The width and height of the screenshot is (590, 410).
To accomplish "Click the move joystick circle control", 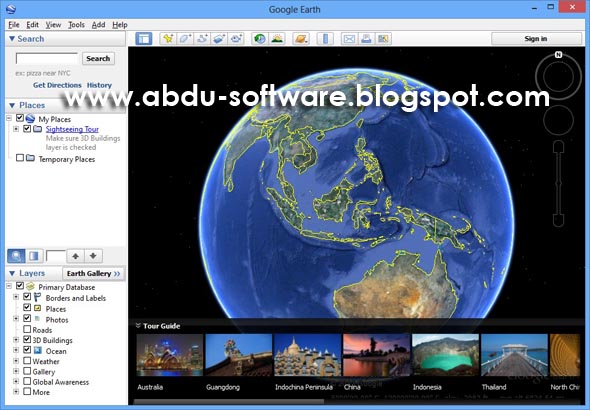I will [x=558, y=120].
